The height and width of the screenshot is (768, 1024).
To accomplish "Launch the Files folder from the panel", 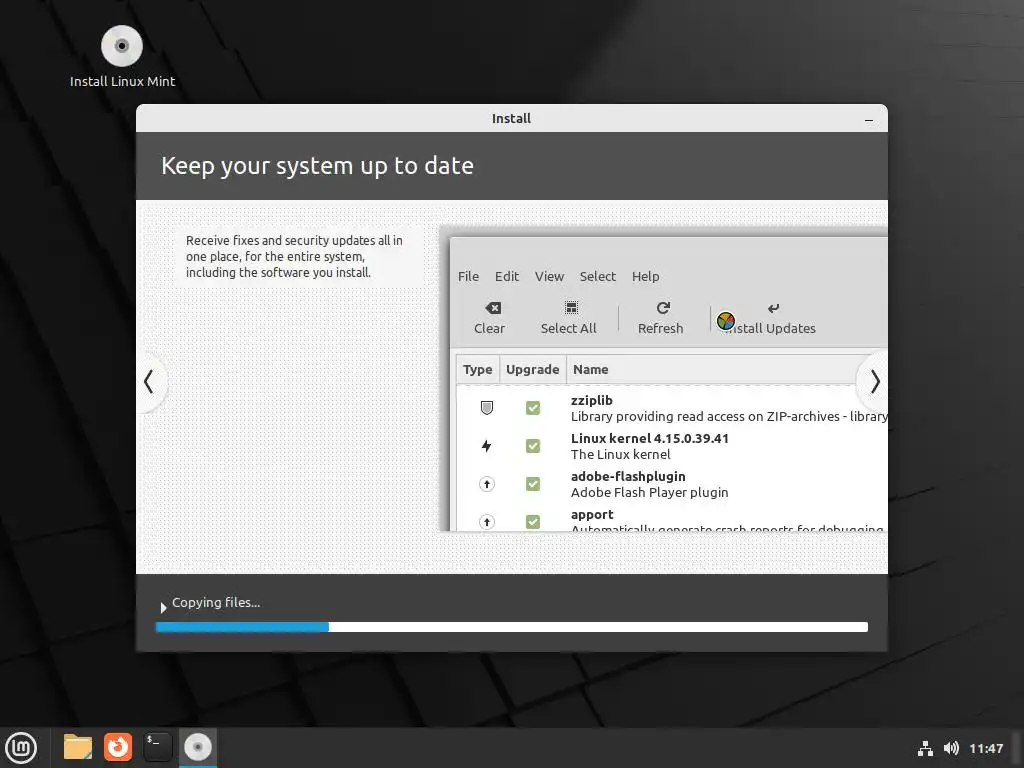I will click(x=78, y=747).
